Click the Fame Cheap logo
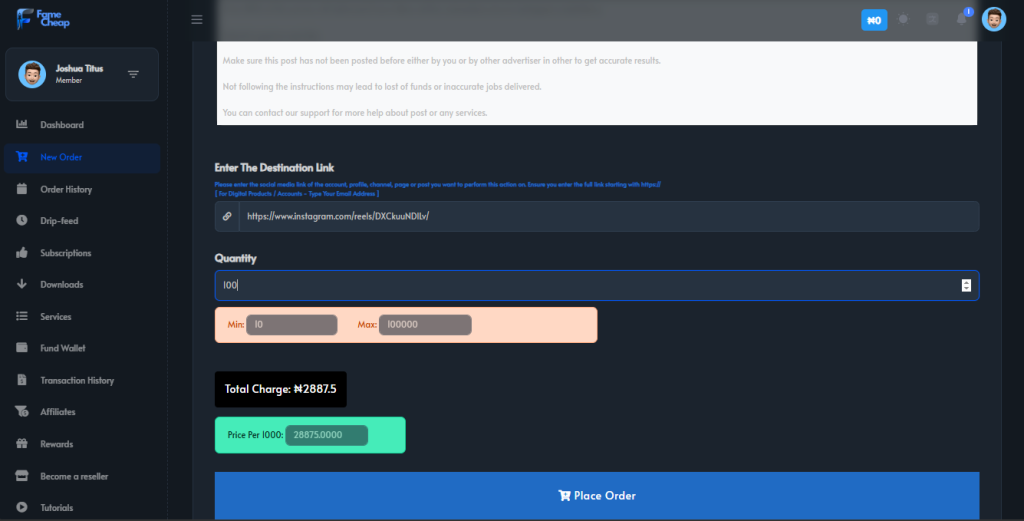This screenshot has width=1024, height=521. click(43, 19)
